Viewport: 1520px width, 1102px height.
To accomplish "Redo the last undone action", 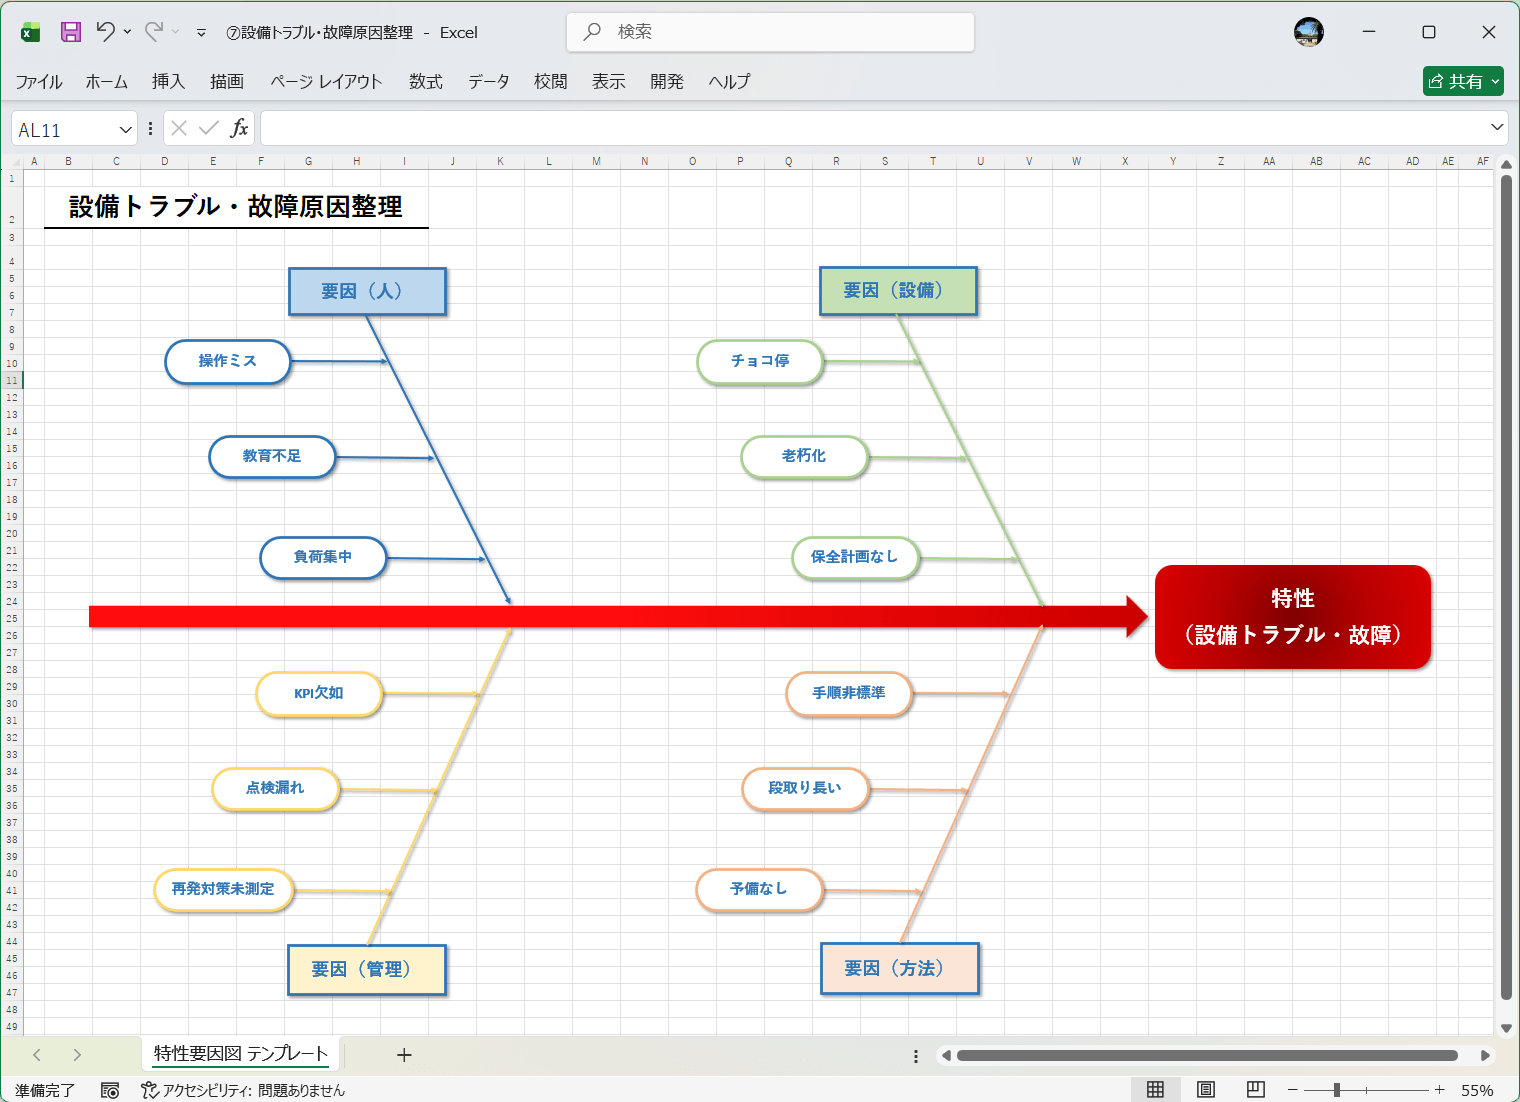I will click(152, 31).
